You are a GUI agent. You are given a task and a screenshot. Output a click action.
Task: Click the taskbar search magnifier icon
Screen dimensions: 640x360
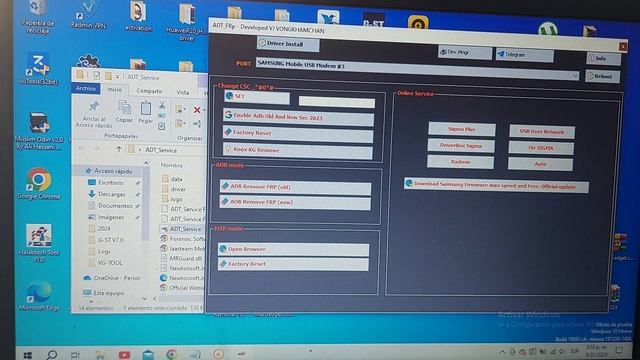coord(52,355)
